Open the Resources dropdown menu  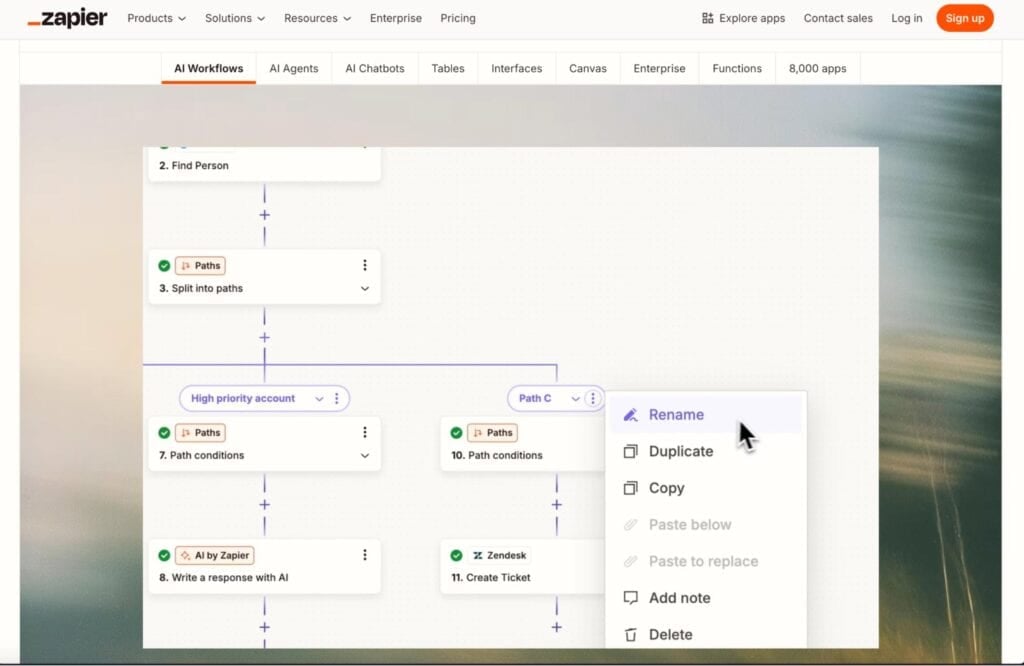point(317,18)
